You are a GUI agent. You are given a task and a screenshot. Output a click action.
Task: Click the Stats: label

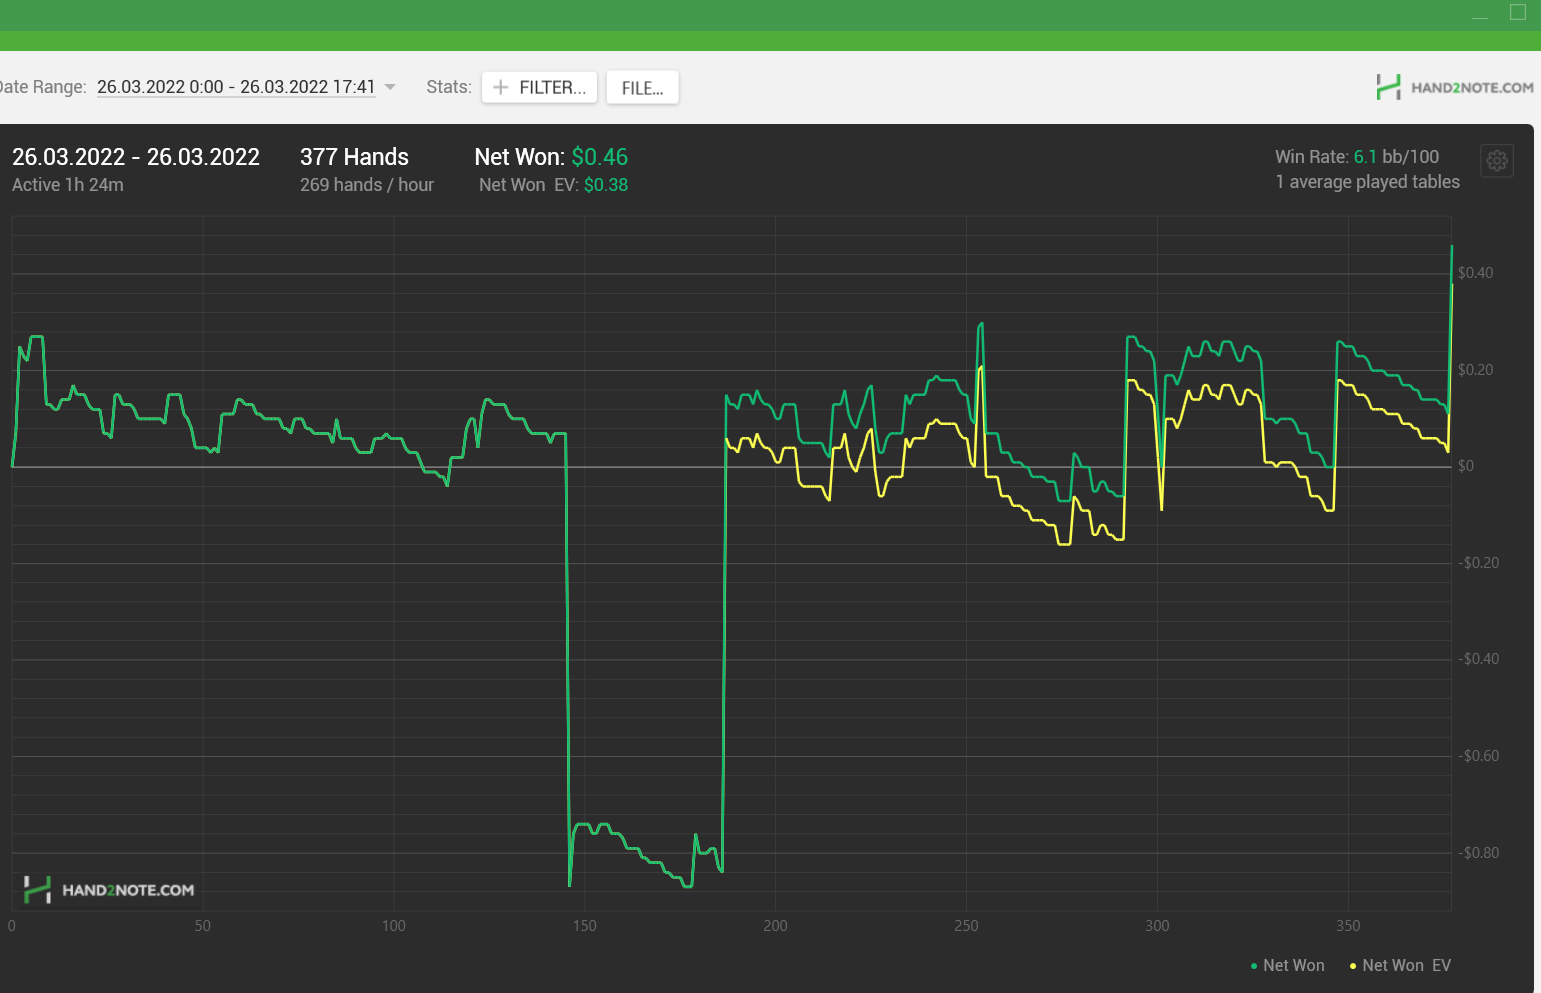[x=449, y=87]
